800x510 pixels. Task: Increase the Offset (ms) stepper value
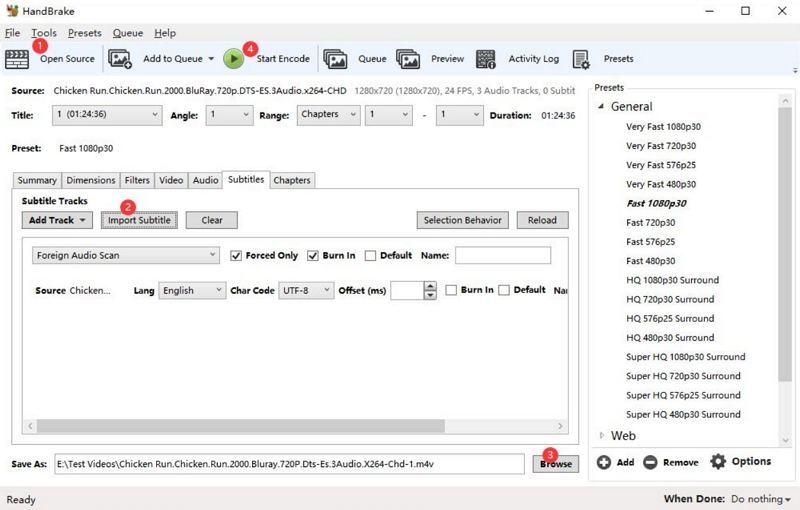[x=431, y=286]
